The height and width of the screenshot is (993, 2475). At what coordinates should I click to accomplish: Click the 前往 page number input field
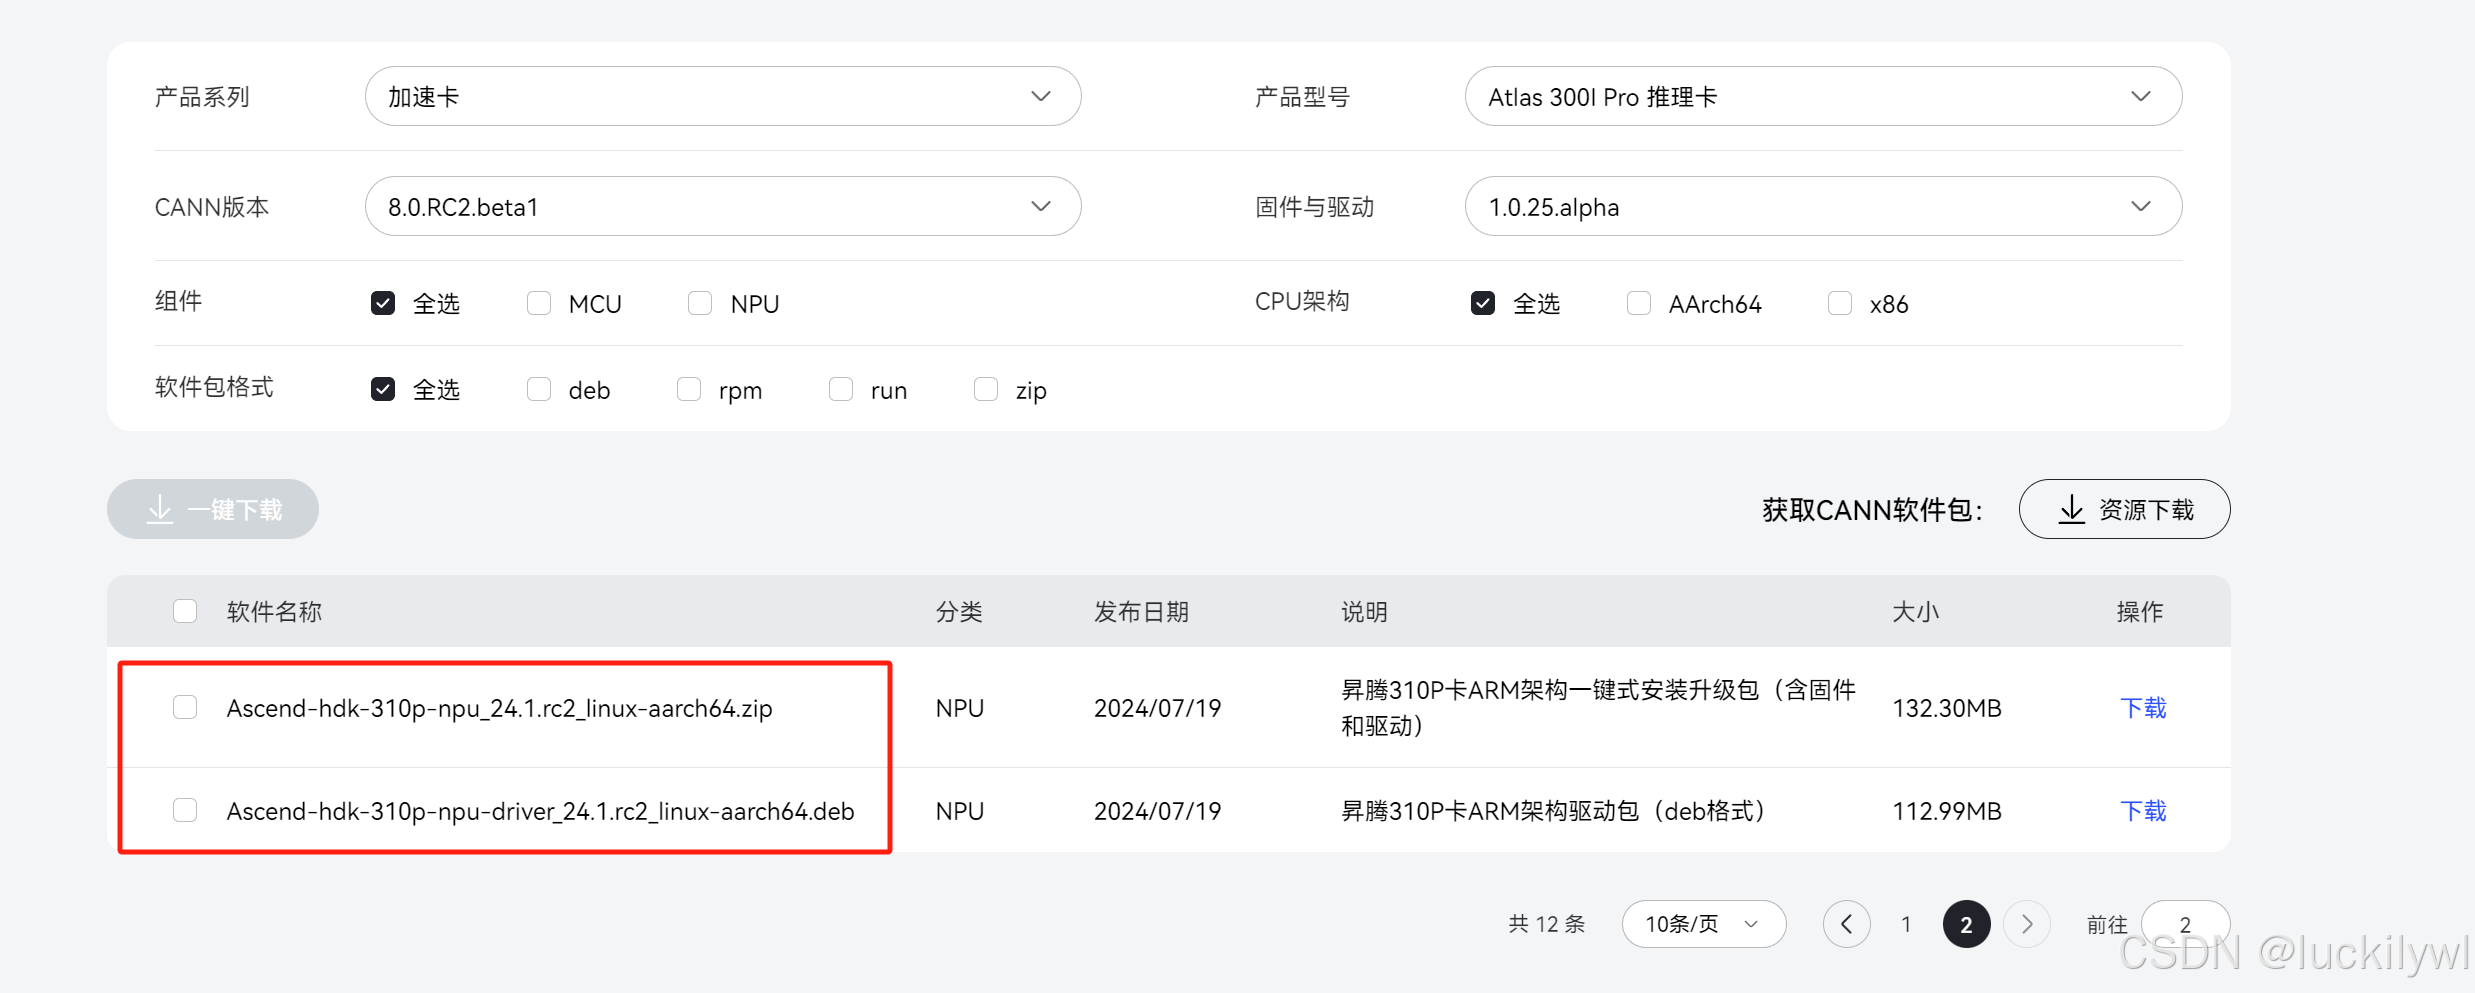tap(2186, 924)
